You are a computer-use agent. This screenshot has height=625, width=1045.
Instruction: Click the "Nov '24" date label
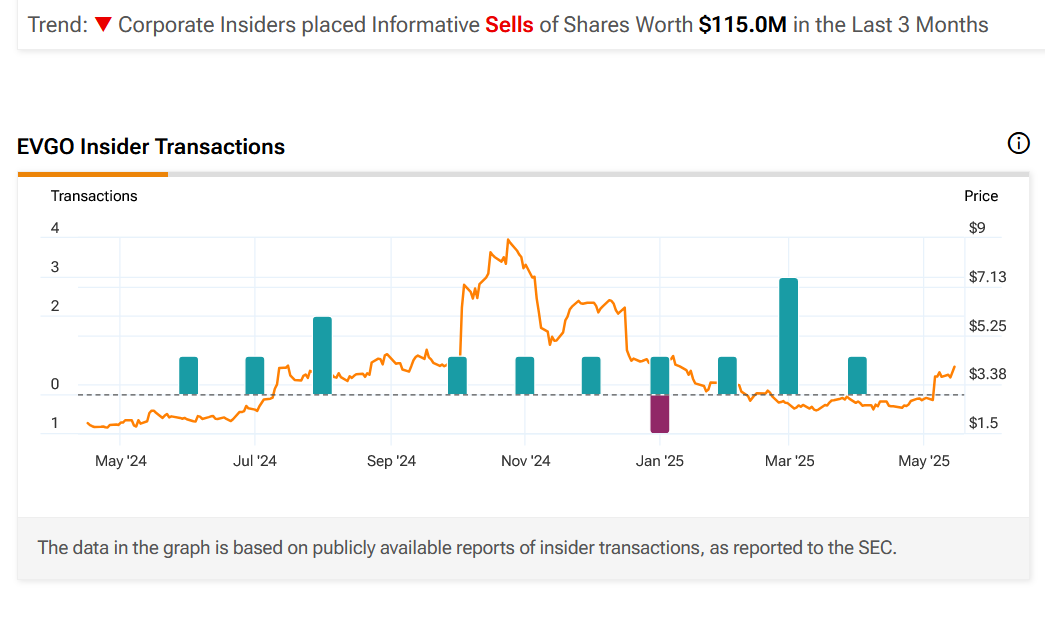pos(526,461)
